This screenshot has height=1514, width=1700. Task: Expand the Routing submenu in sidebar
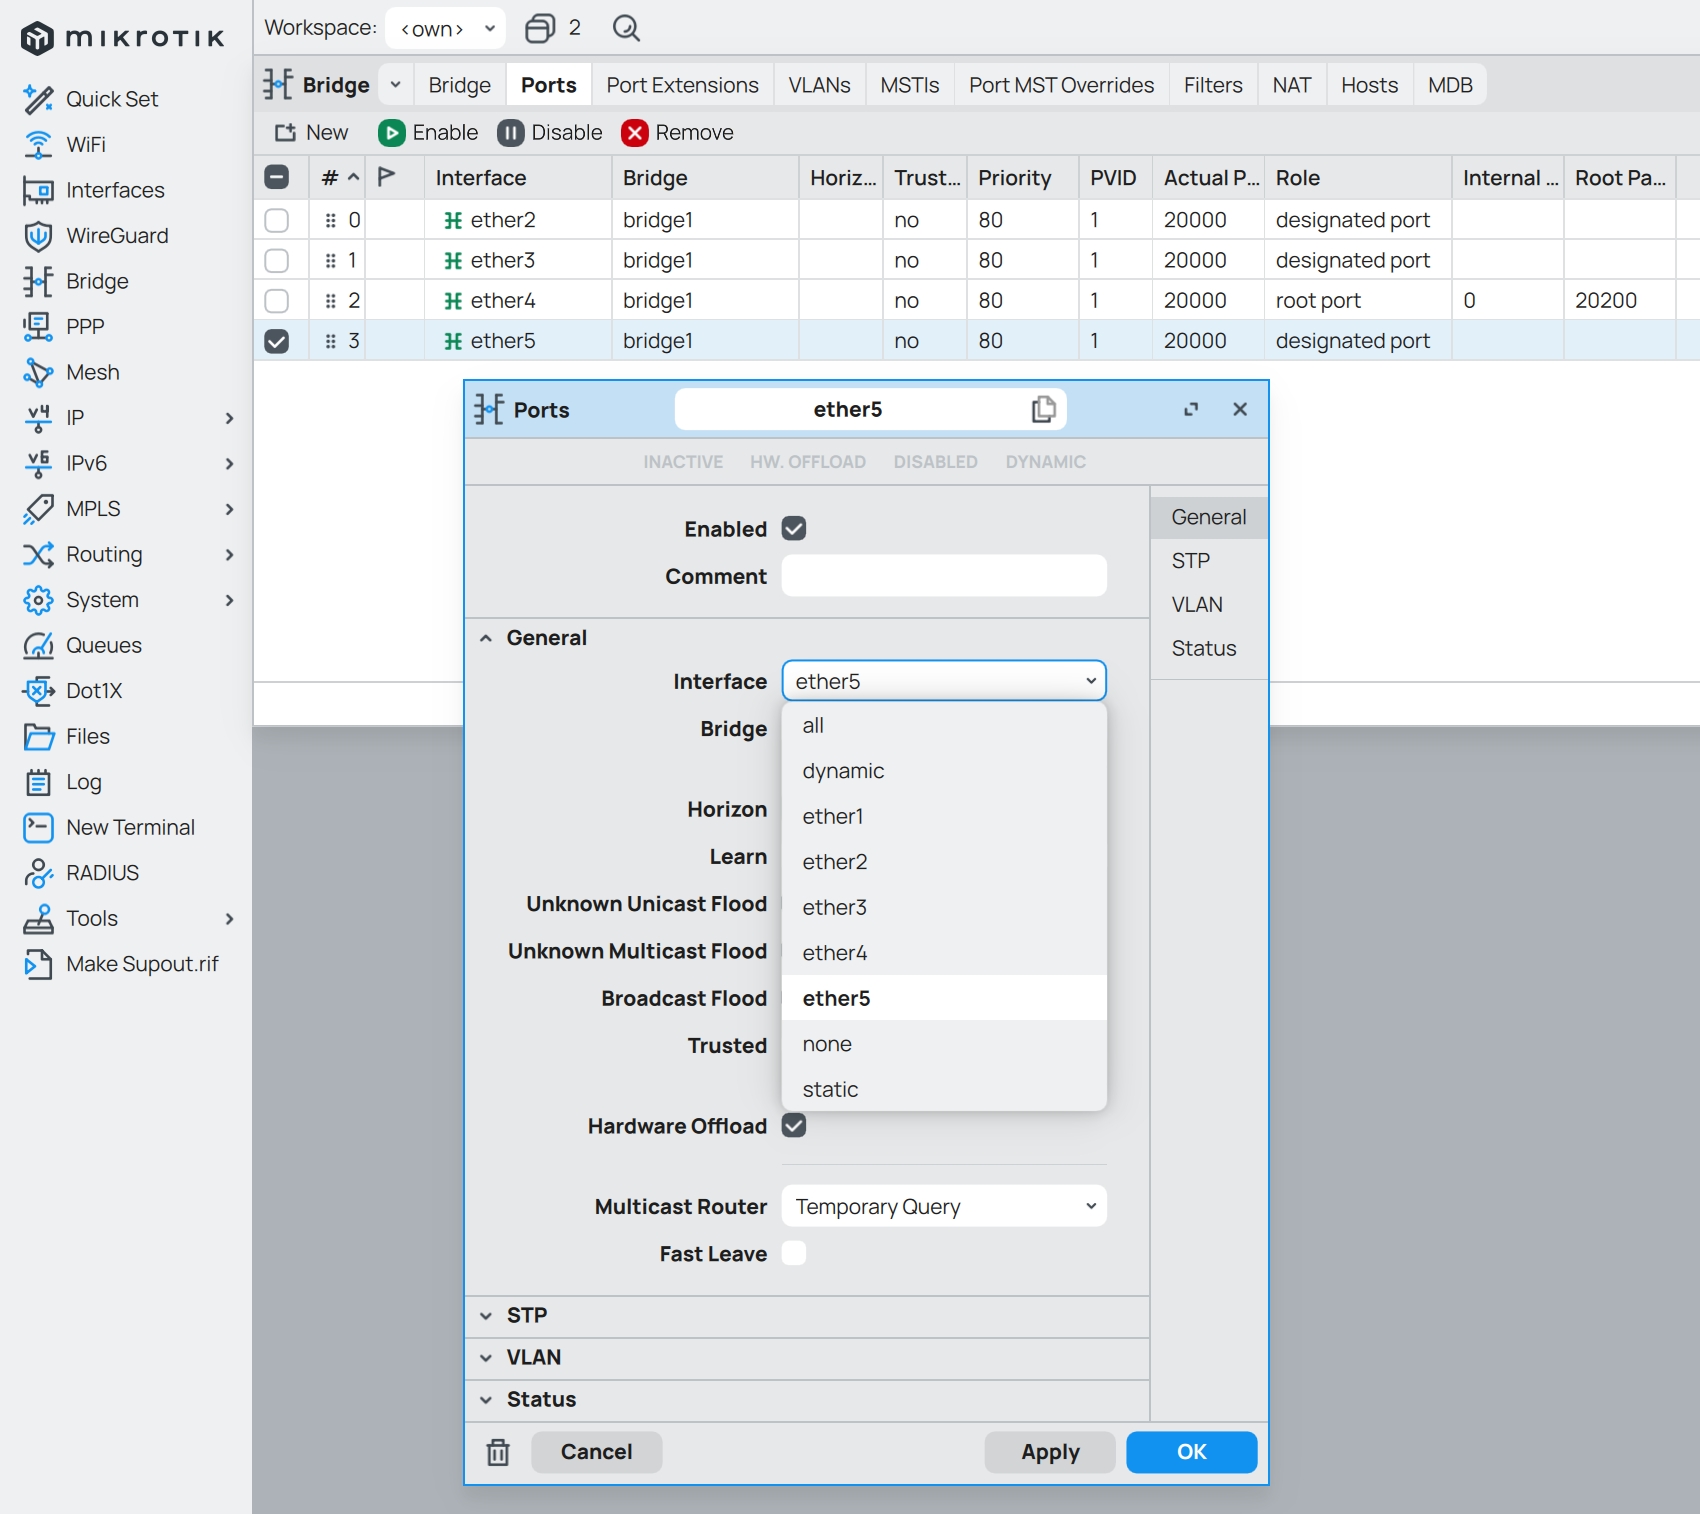pos(229,555)
